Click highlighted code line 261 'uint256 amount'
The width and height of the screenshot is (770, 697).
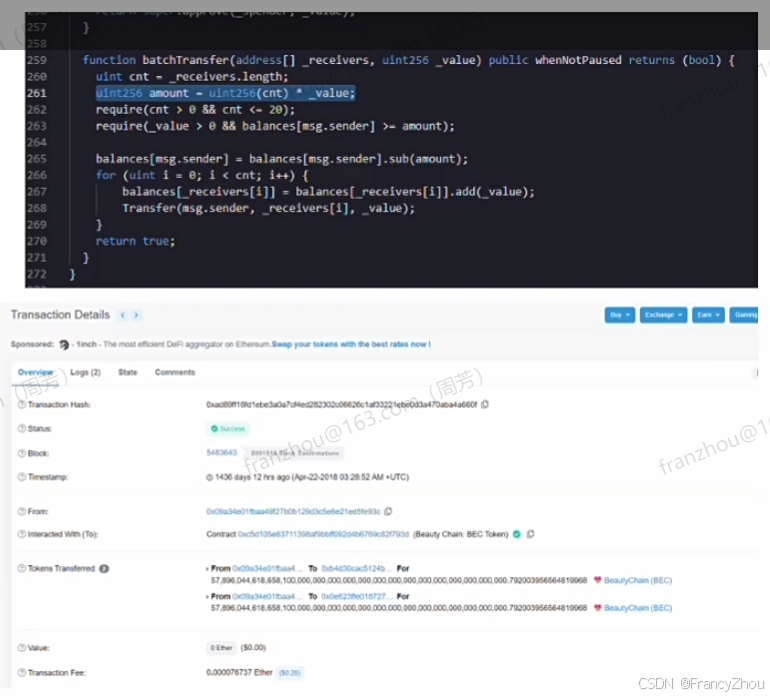tap(225, 93)
